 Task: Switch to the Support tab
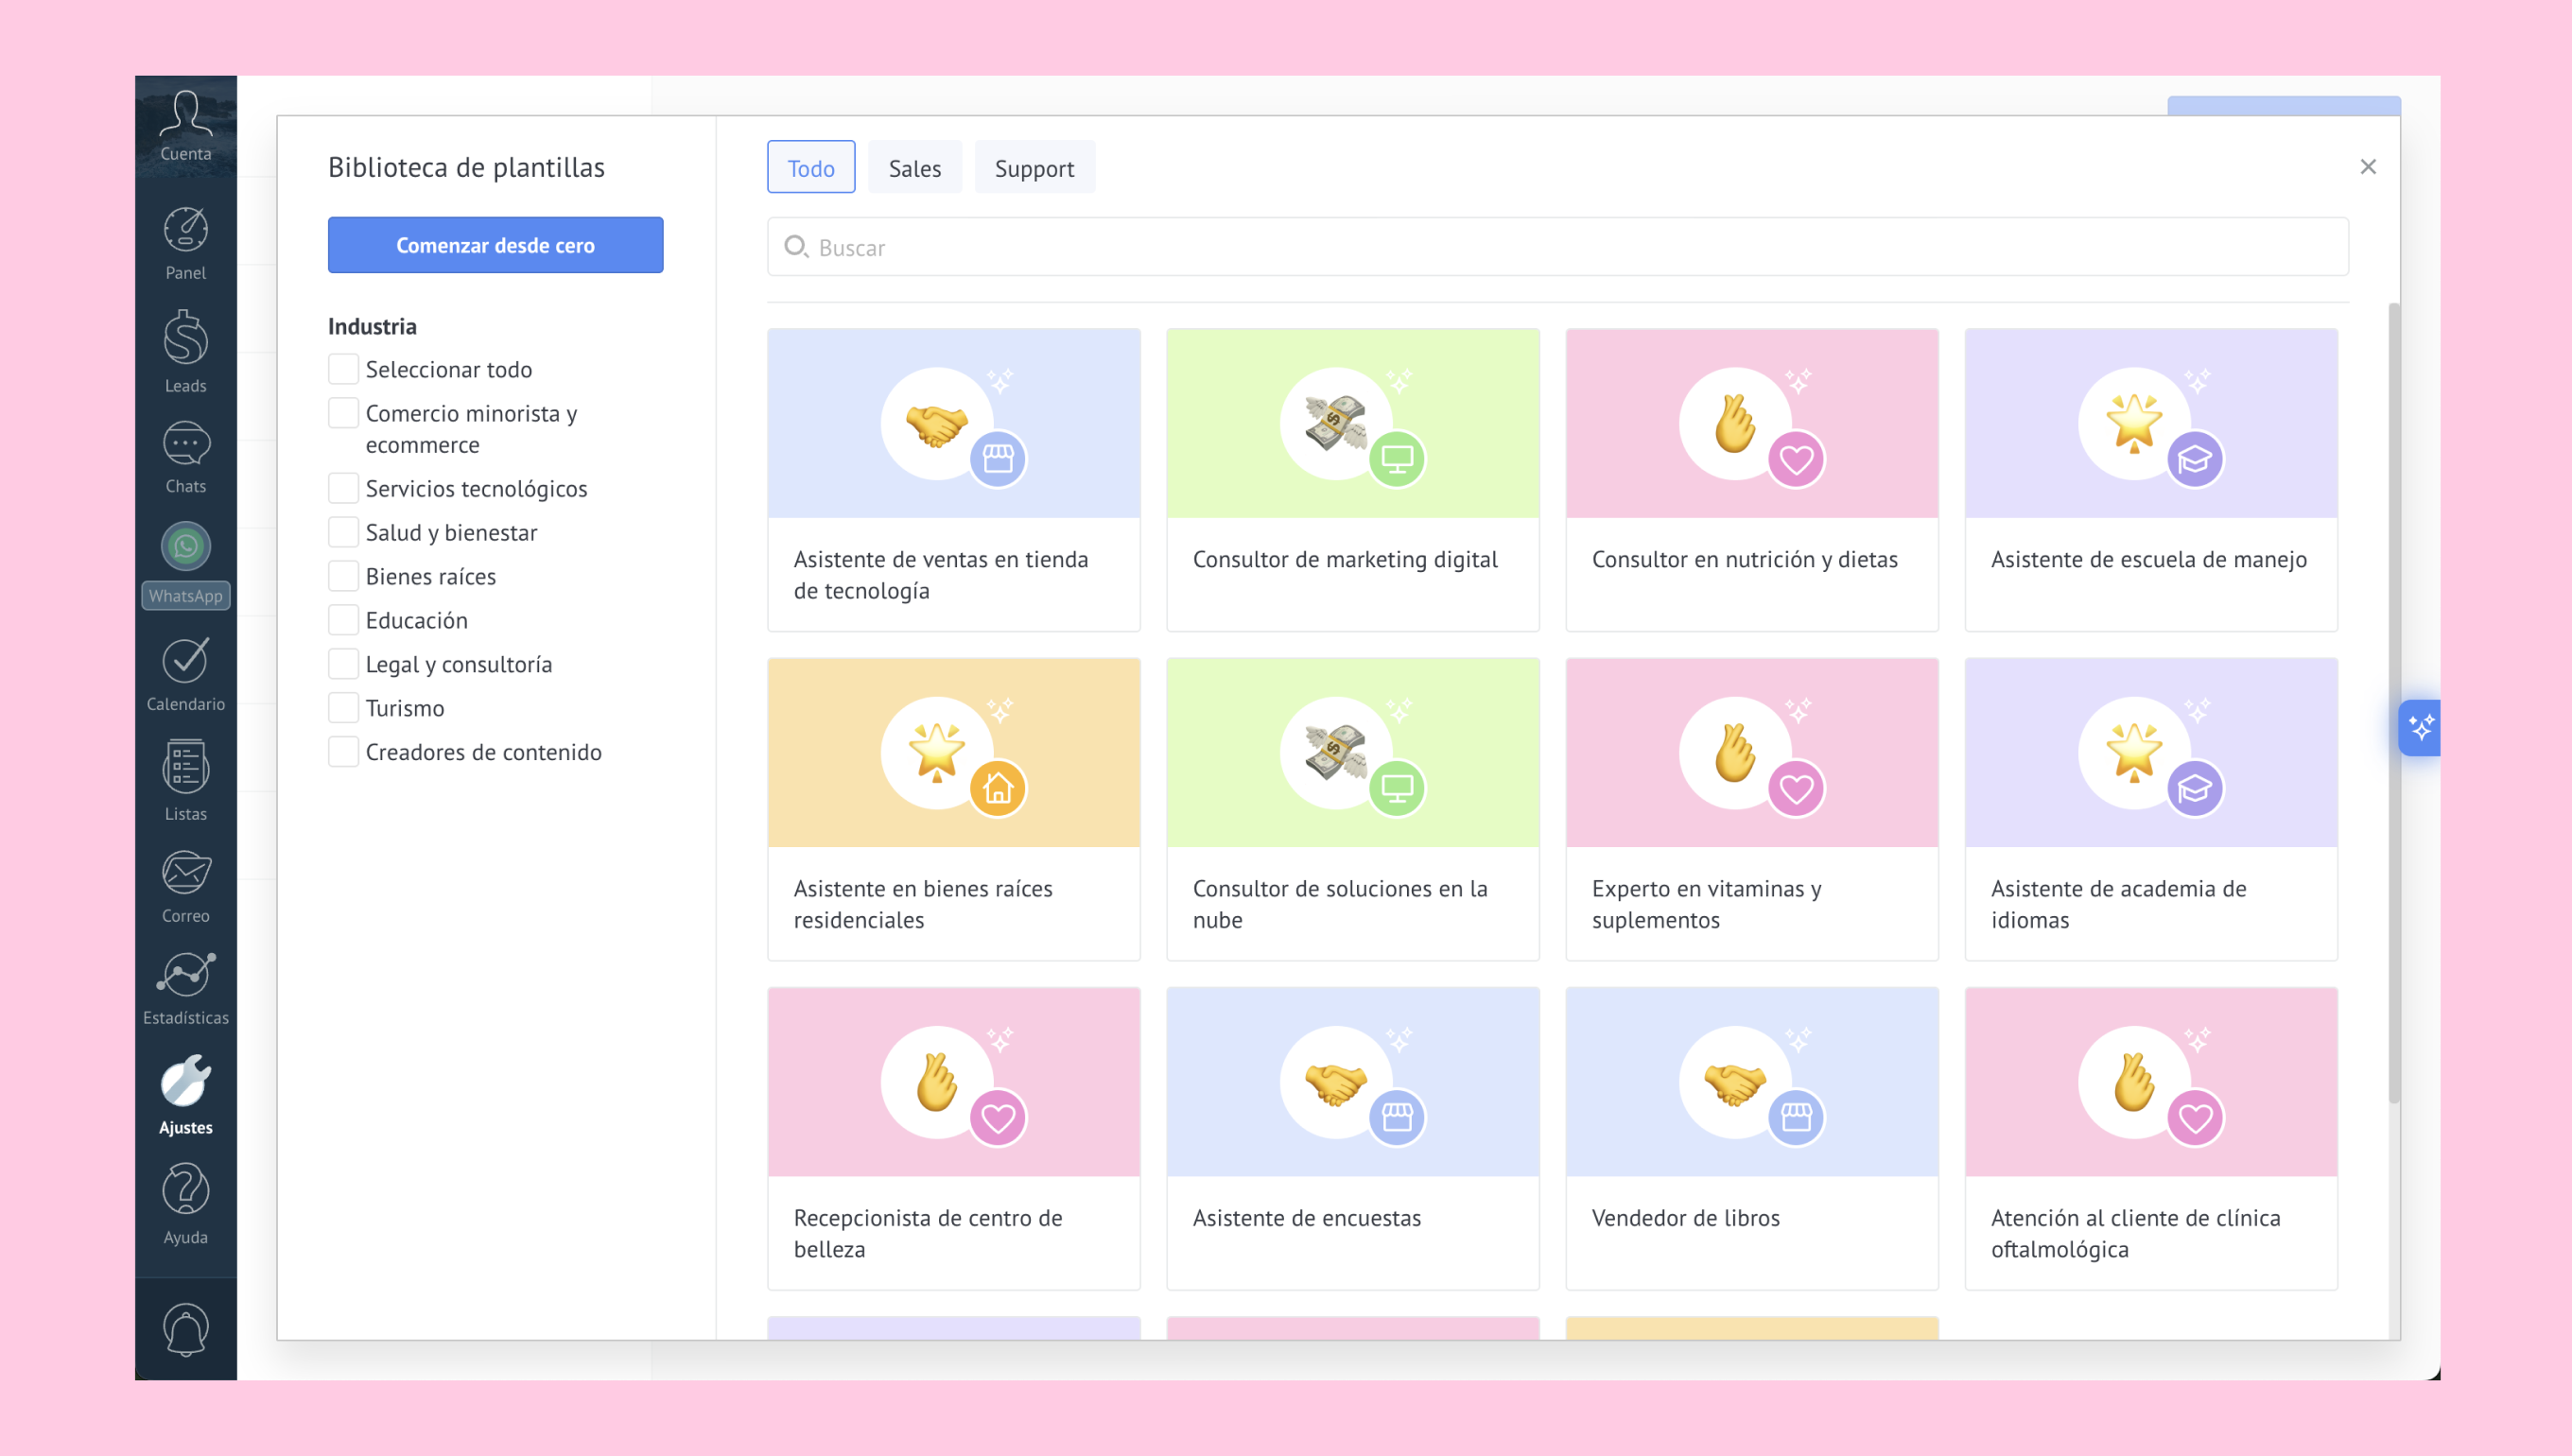1034,168
